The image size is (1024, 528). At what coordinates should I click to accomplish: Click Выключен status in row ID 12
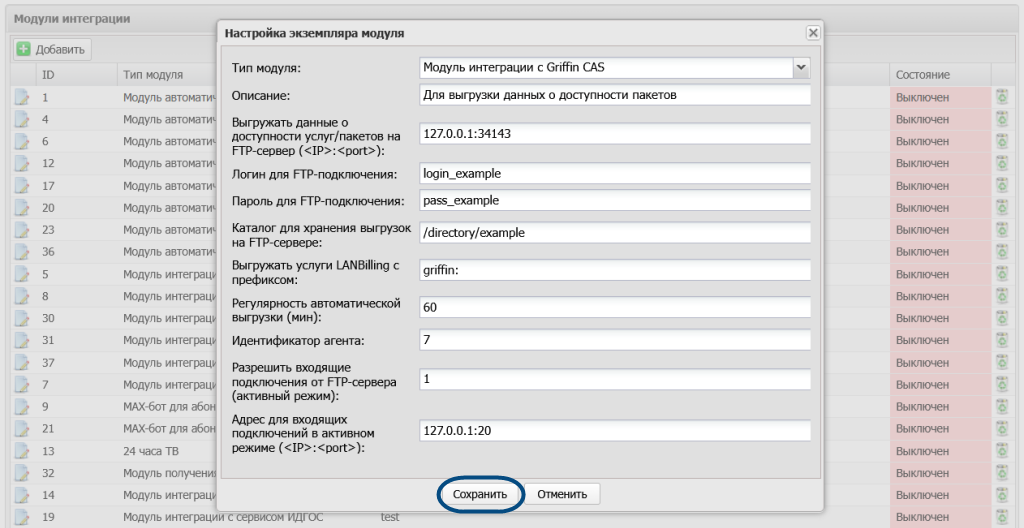[x=922, y=163]
